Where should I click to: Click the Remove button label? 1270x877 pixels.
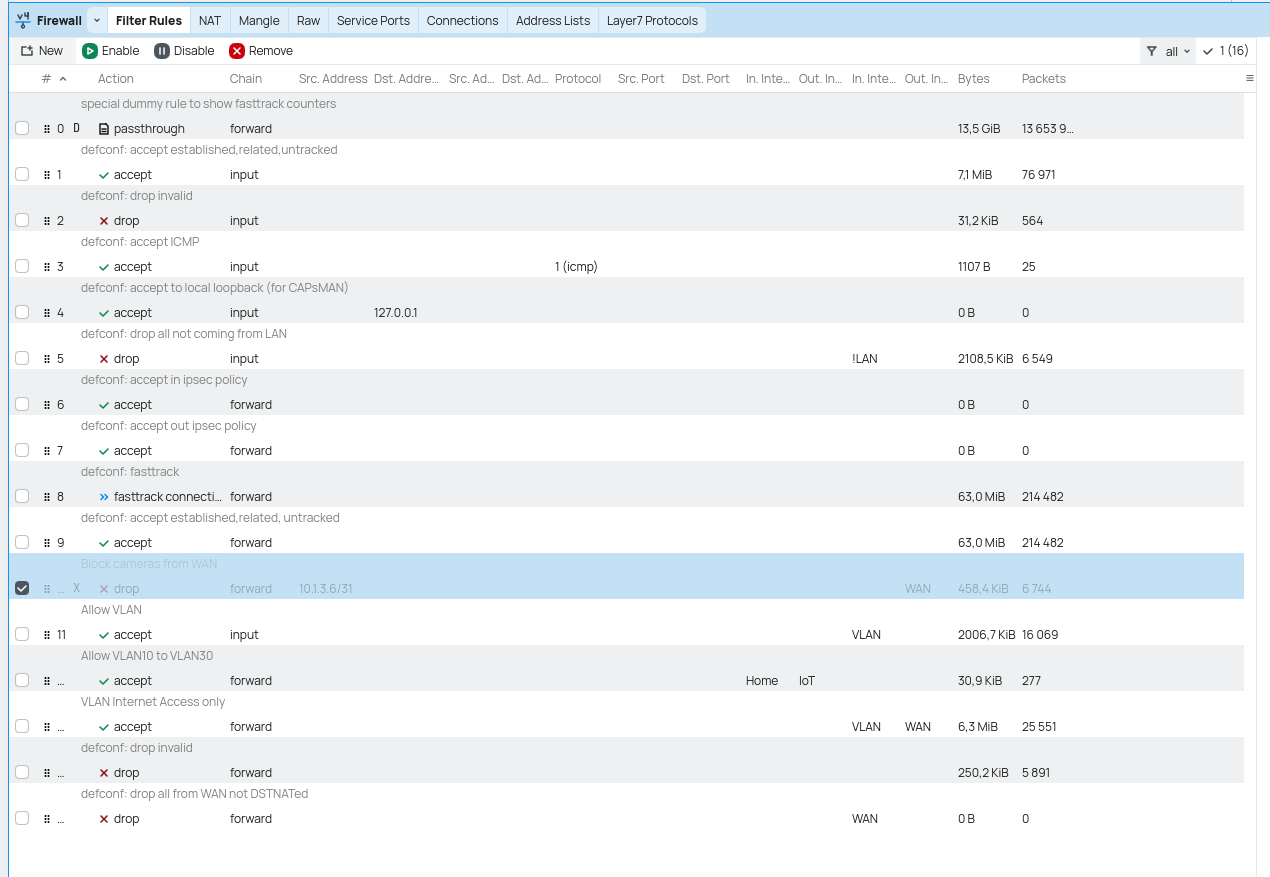click(270, 50)
